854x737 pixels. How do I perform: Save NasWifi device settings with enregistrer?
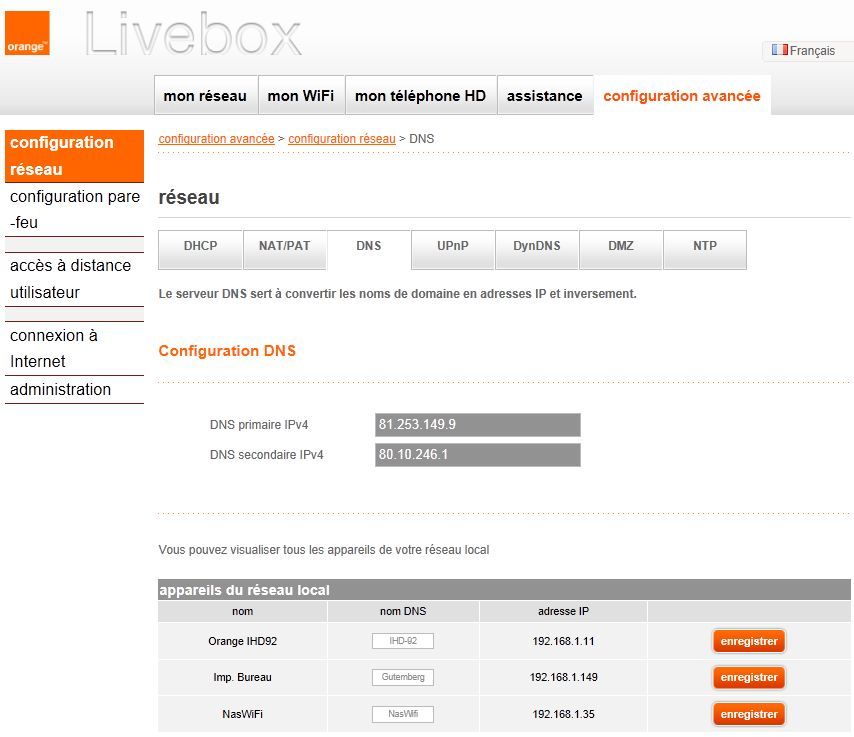point(748,714)
